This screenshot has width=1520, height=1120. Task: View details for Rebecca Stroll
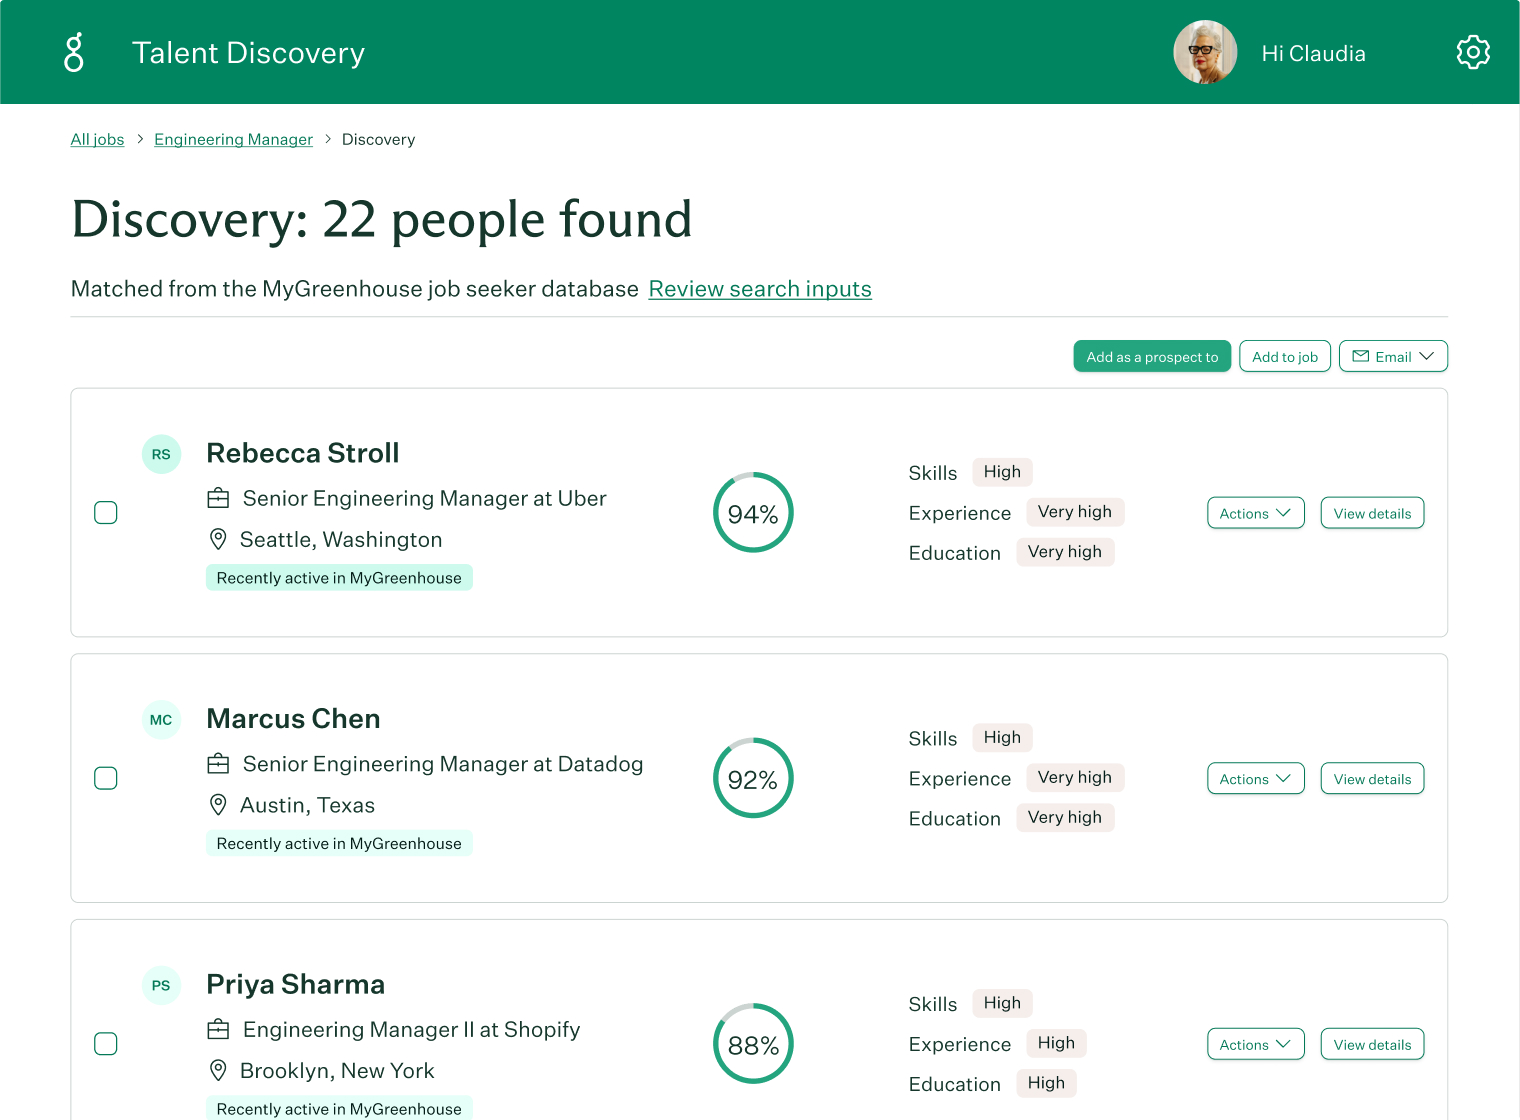[x=1372, y=513]
